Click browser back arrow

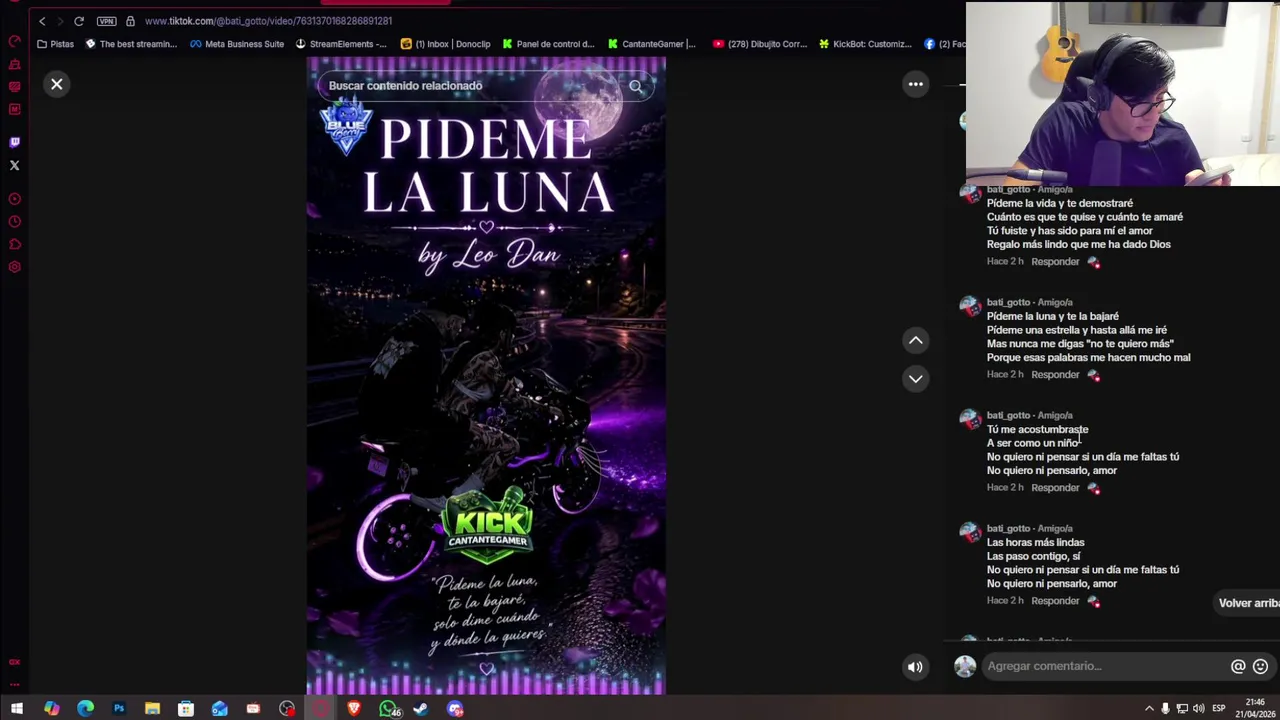42,21
